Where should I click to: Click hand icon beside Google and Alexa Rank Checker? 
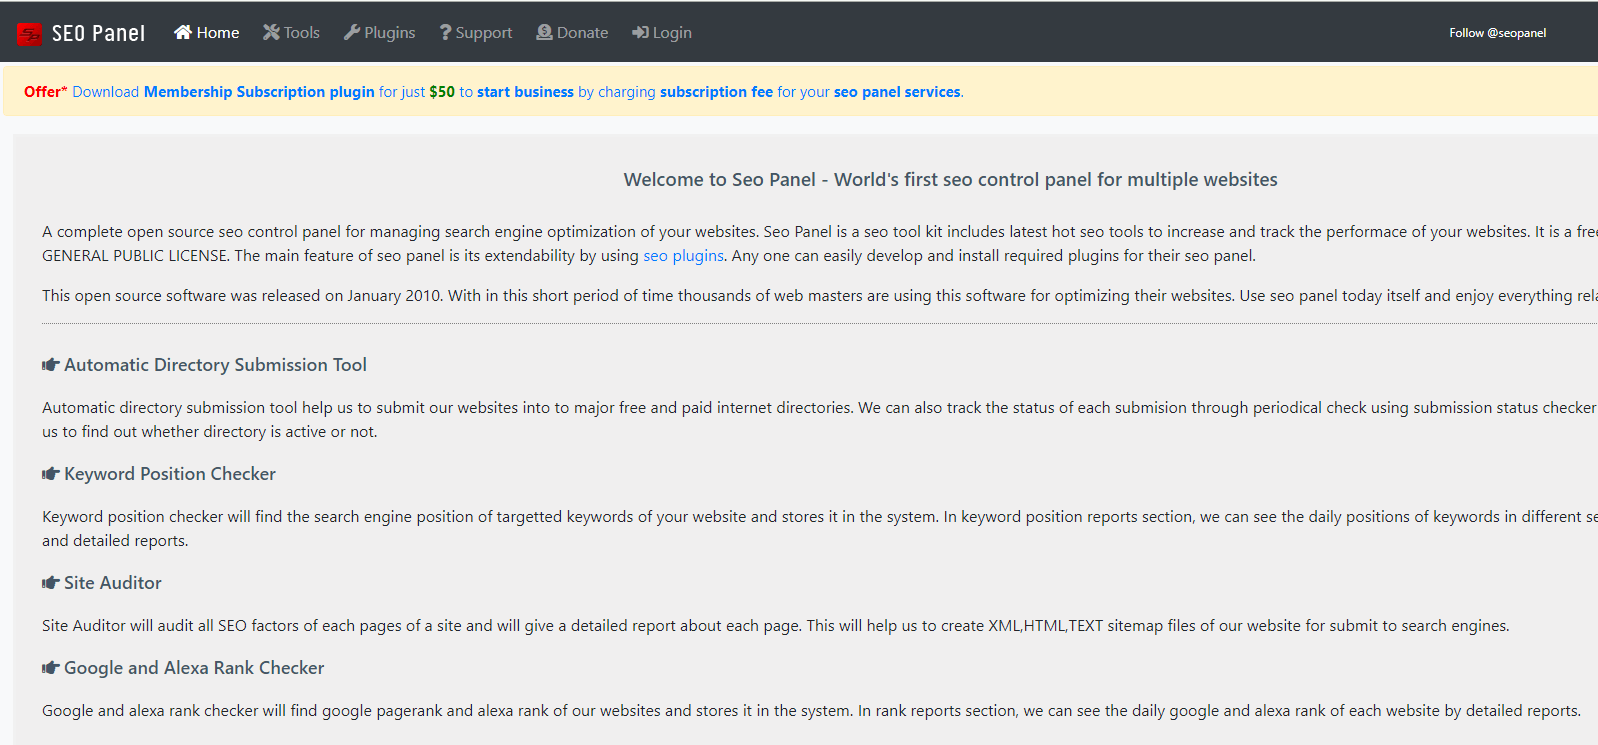[50, 668]
